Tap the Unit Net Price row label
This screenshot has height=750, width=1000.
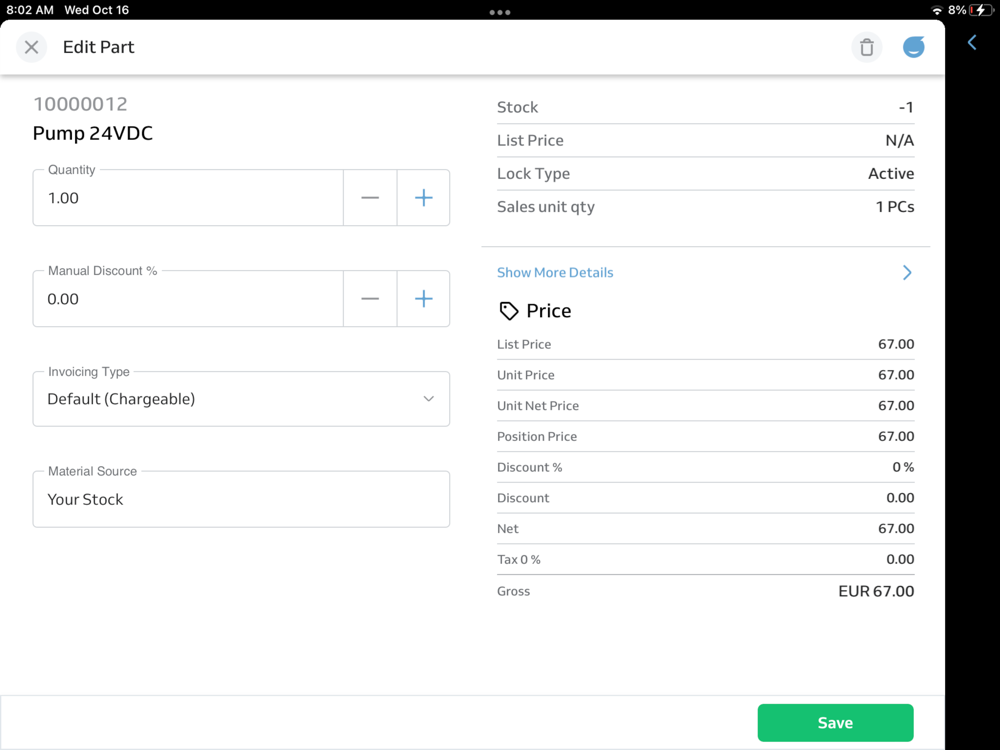[538, 406]
